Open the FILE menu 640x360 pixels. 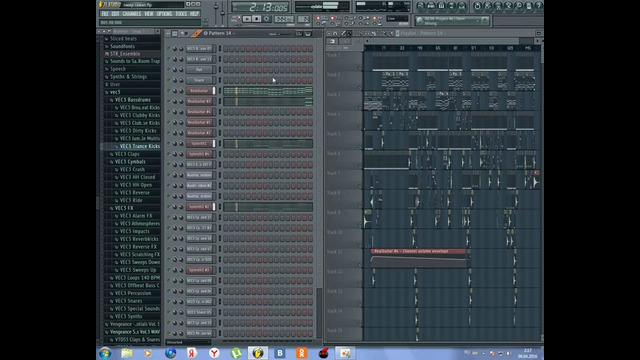pos(105,14)
